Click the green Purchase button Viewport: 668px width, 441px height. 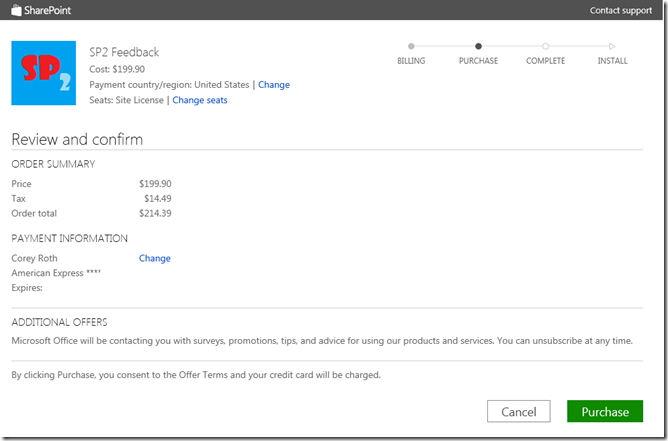coord(605,411)
